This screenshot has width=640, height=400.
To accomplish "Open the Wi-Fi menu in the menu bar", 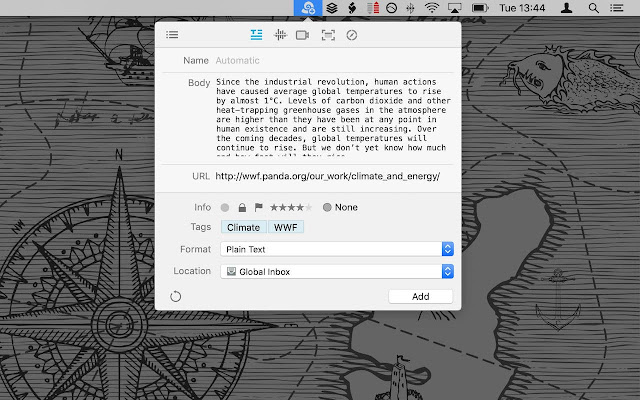I will (431, 8).
